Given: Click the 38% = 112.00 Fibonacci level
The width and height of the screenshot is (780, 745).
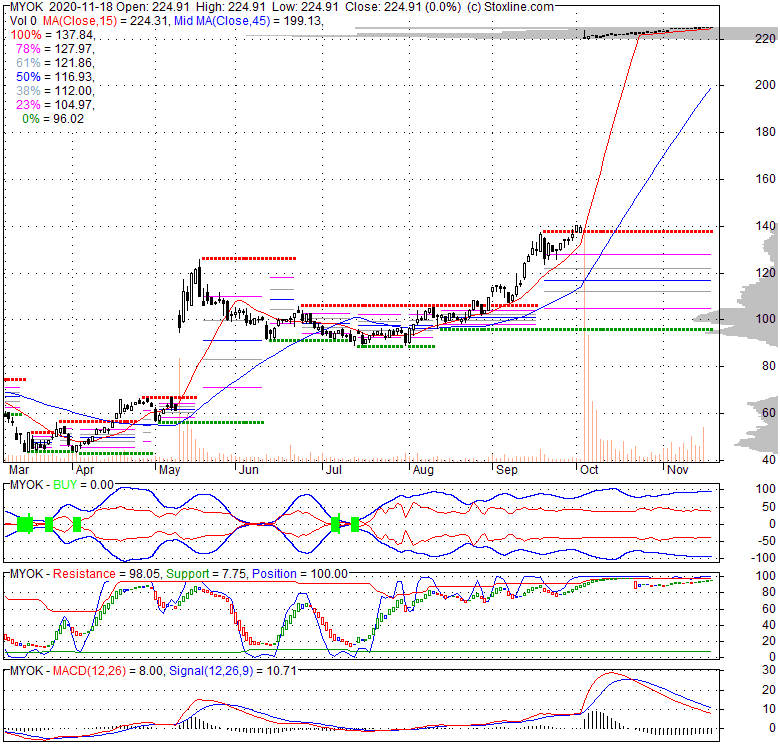Looking at the screenshot, I should (x=55, y=91).
